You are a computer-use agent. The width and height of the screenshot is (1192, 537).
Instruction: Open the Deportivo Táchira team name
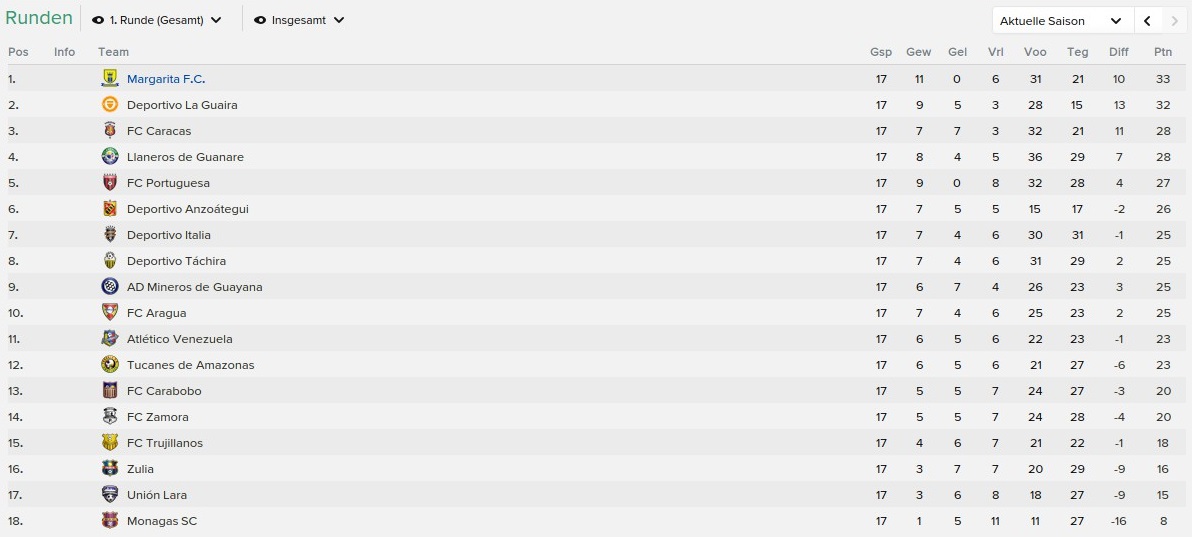(176, 261)
